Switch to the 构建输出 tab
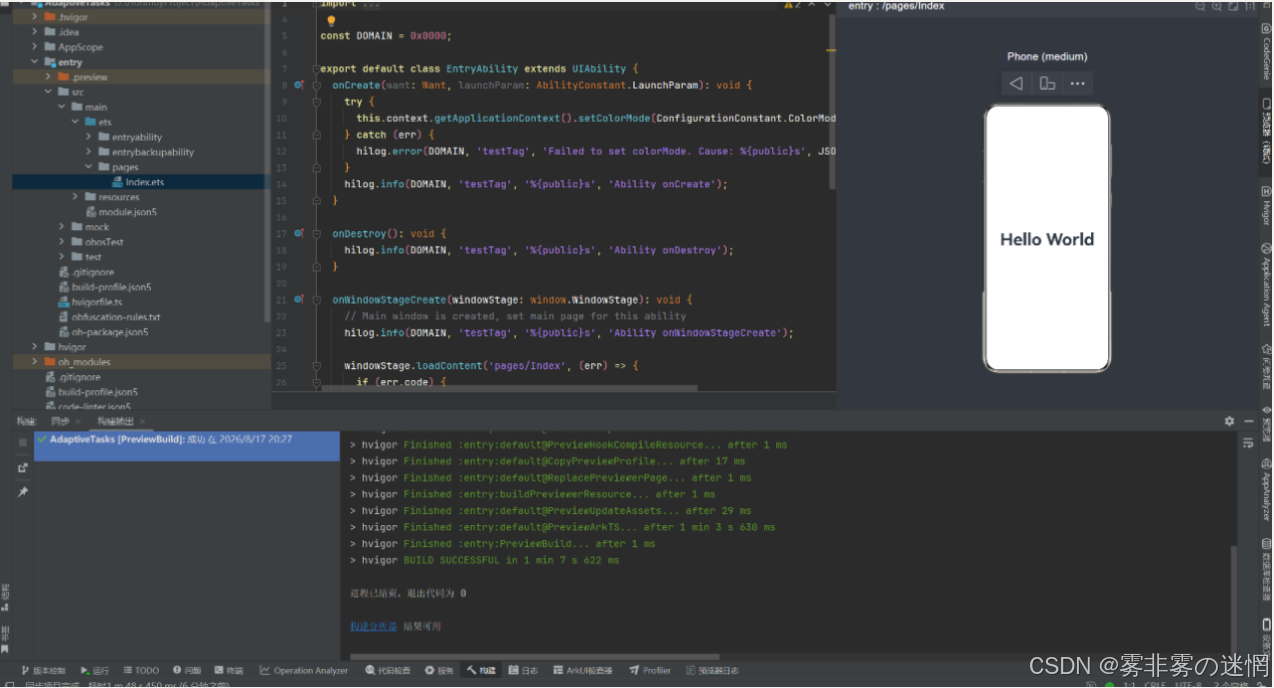The height and width of the screenshot is (688, 1274). click(115, 421)
